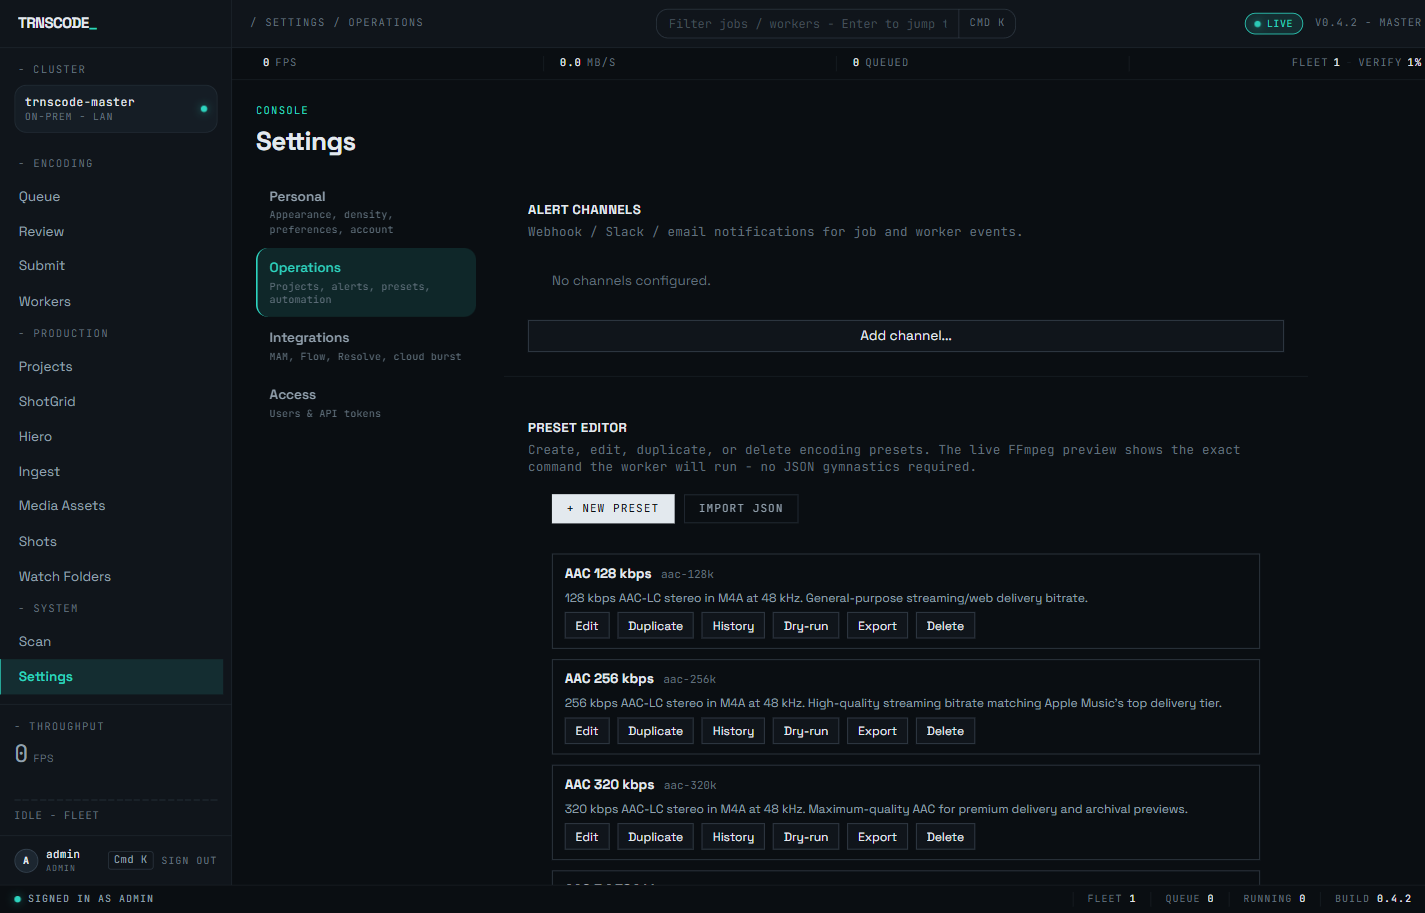Image resolution: width=1425 pixels, height=913 pixels.
Task: Click 'SIGNED IN AS ADMIN' status text
Action: click(x=91, y=899)
